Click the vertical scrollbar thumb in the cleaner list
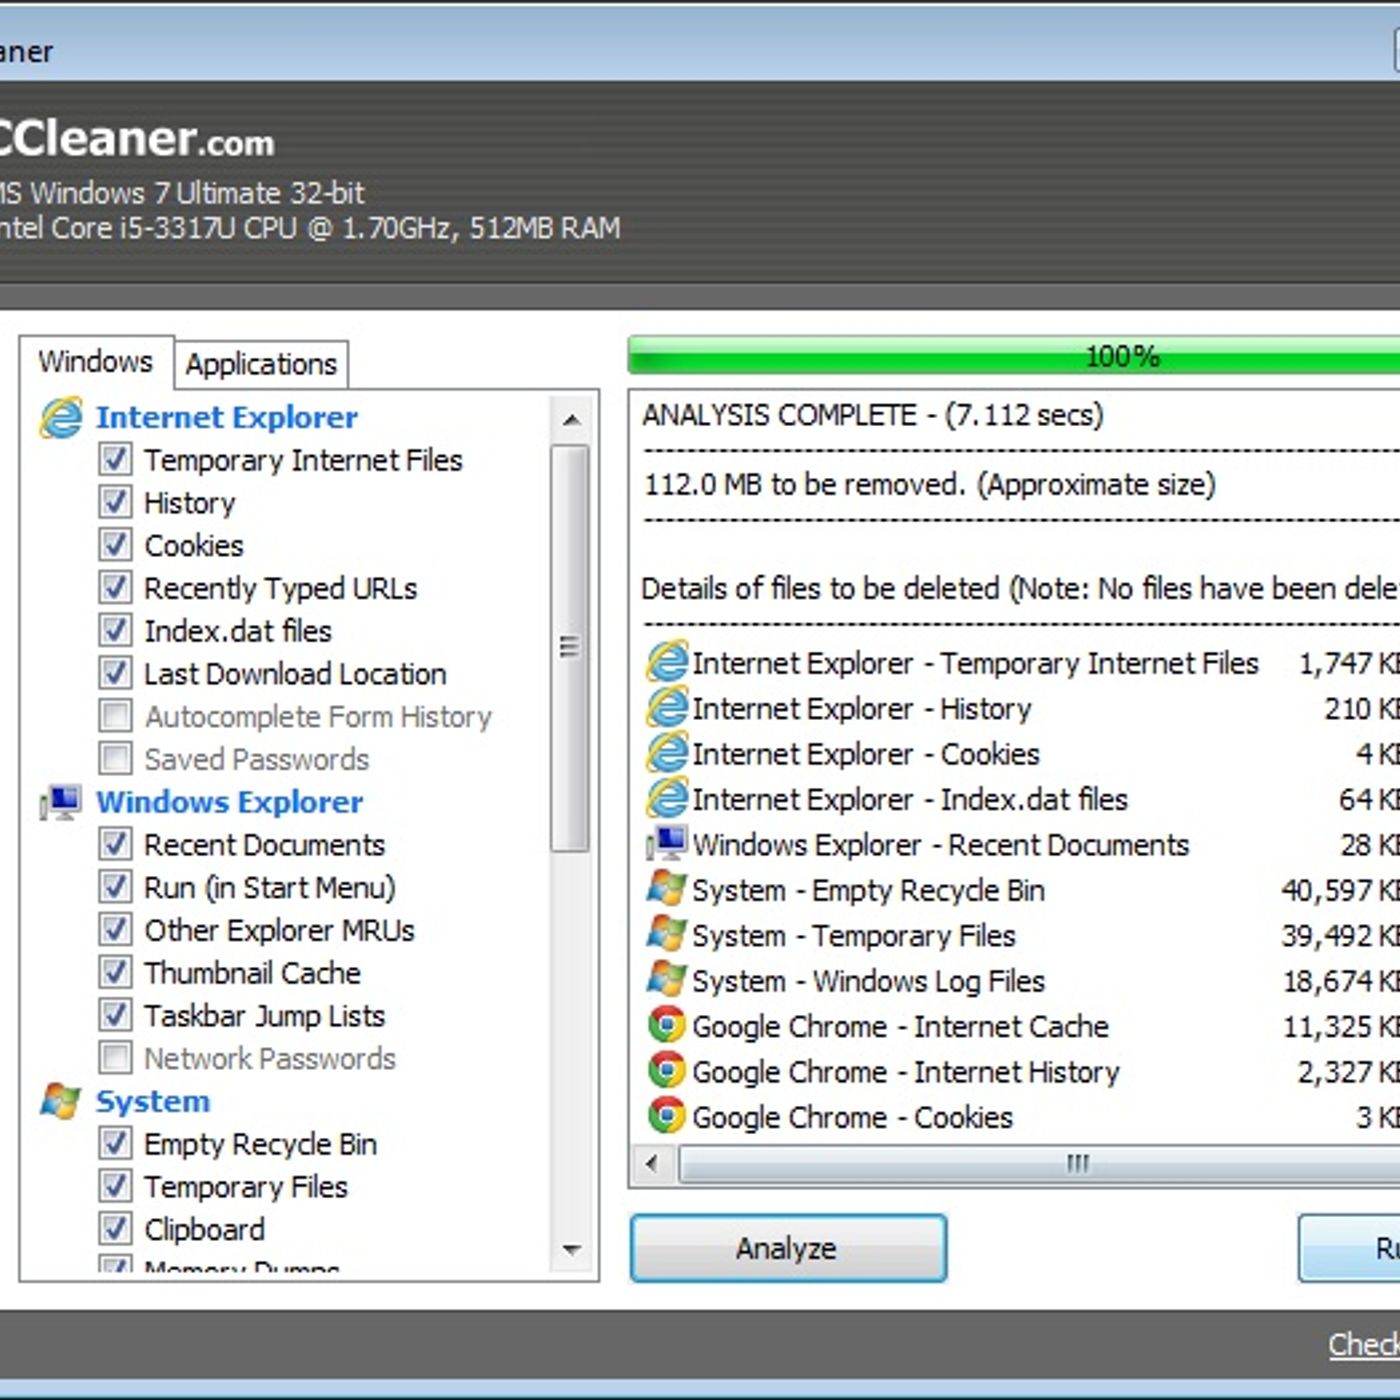 coord(571,648)
